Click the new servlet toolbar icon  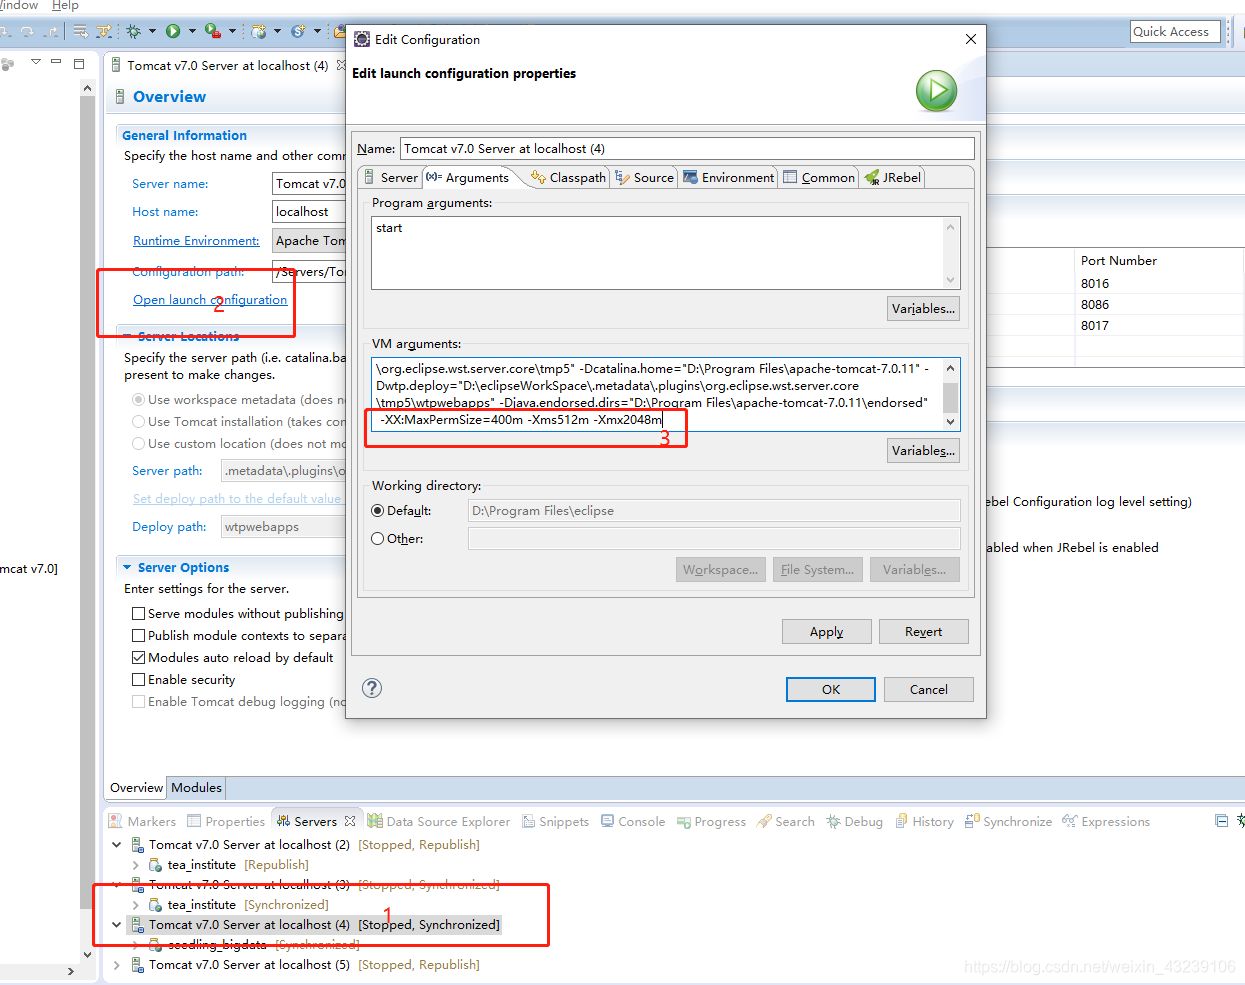[298, 31]
